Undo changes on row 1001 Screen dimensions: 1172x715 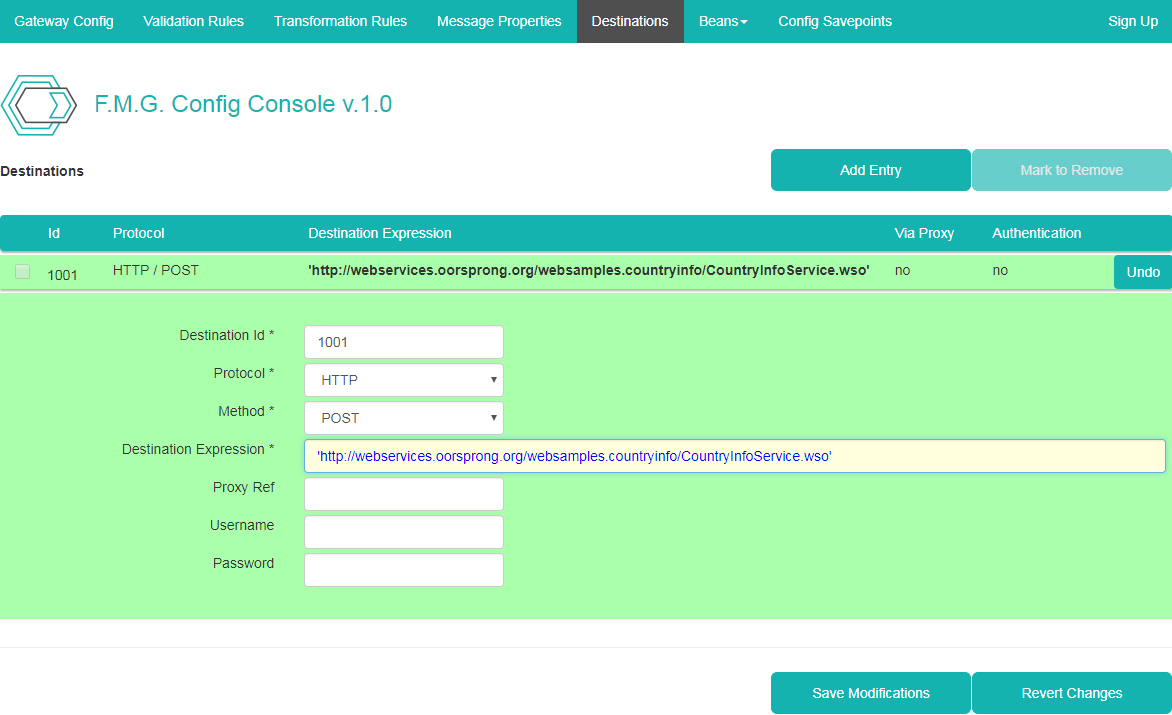pos(1142,272)
